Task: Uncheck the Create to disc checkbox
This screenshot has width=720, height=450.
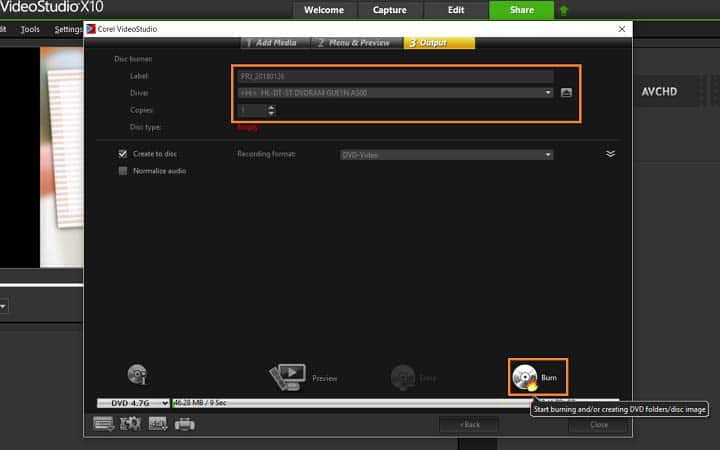Action: (x=123, y=154)
